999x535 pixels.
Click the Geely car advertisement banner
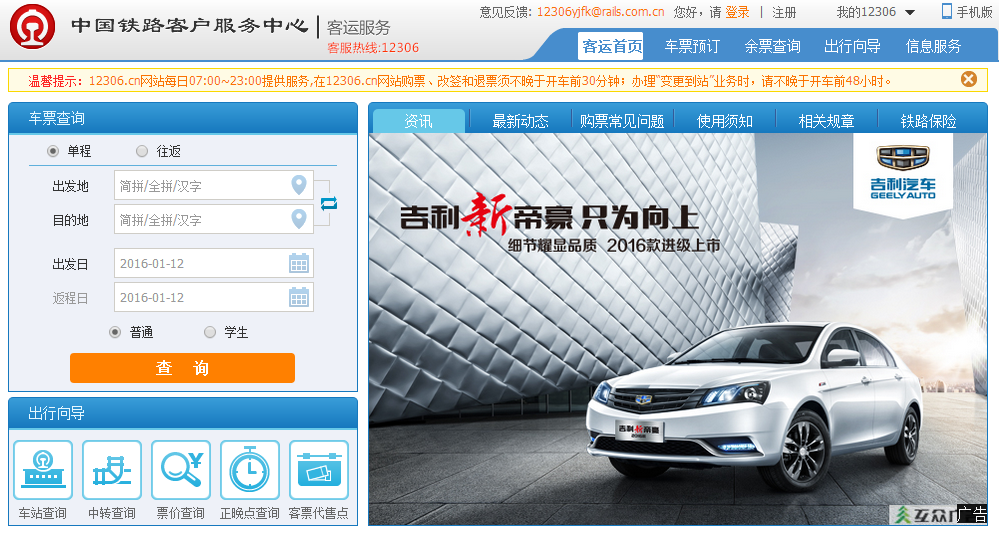pos(678,329)
